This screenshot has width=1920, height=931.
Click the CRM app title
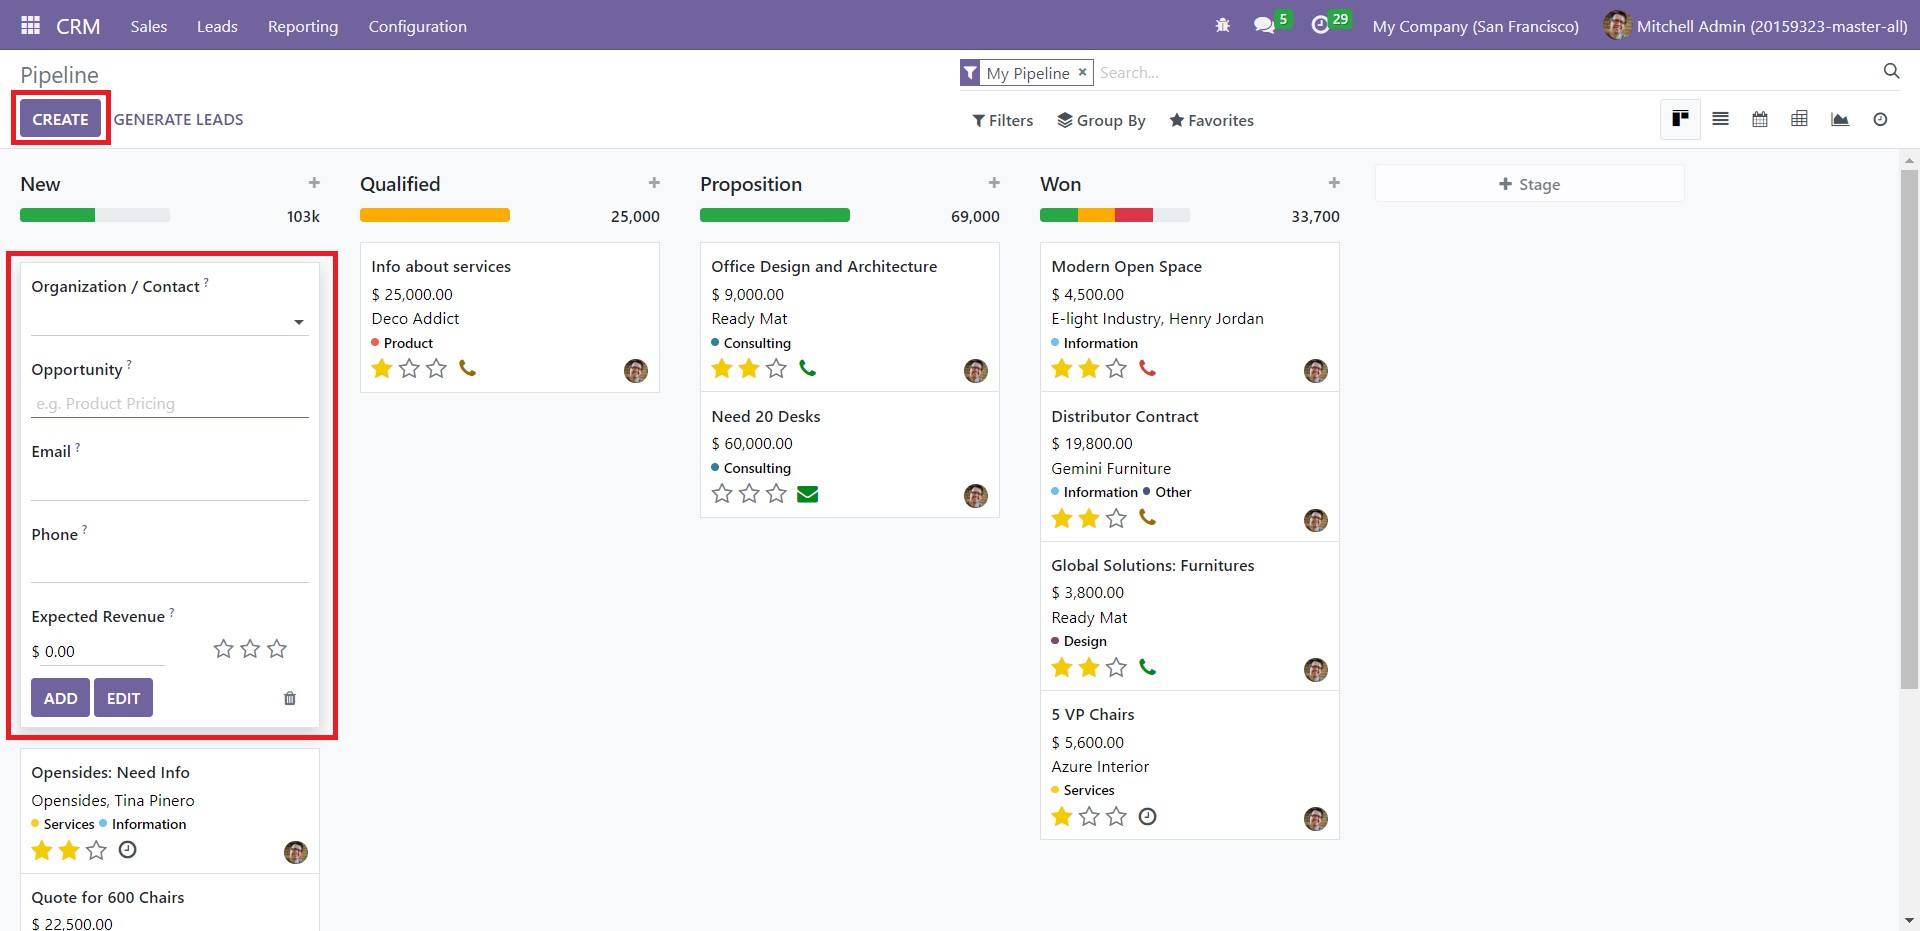click(78, 26)
